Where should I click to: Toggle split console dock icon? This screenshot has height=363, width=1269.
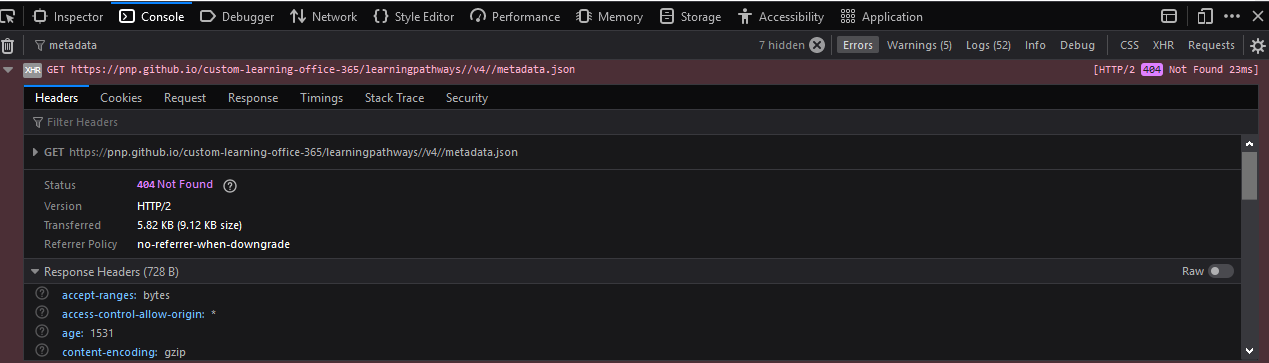[x=1169, y=16]
